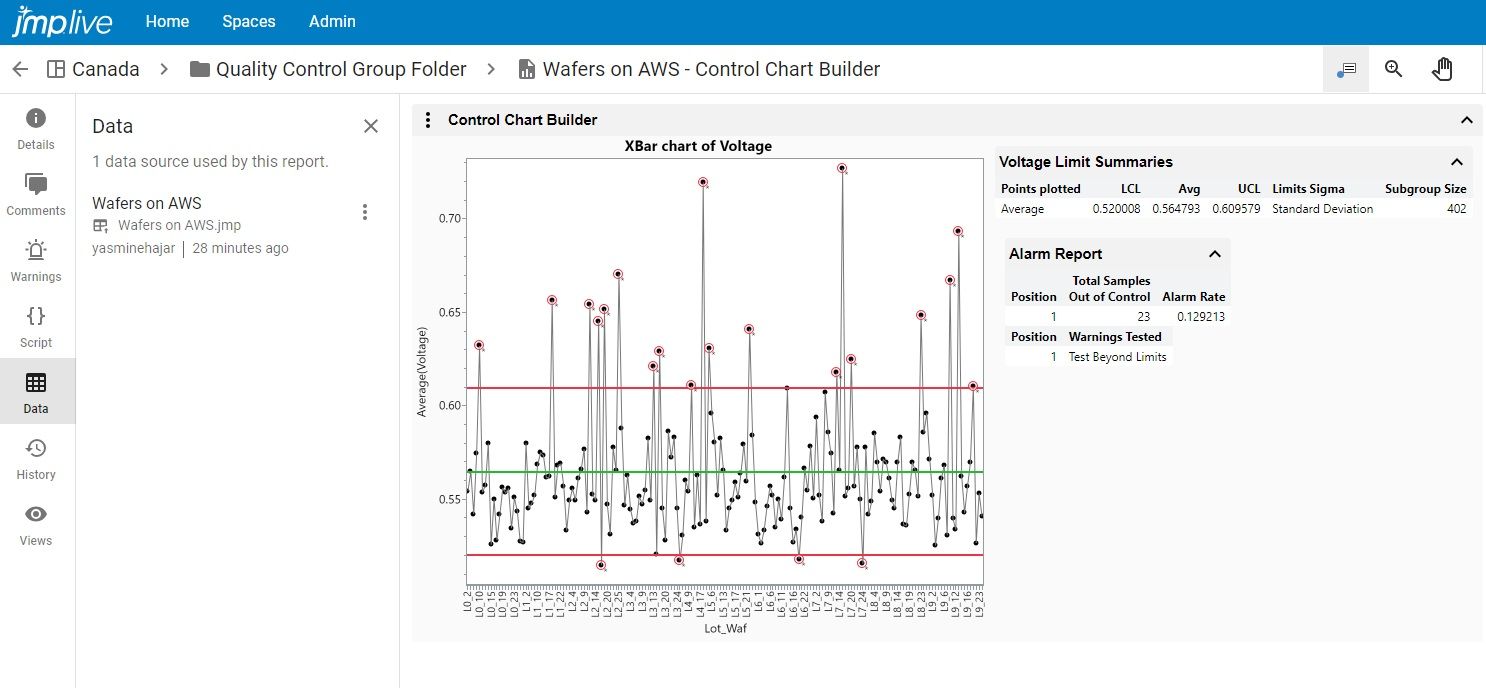1486x688 pixels.
Task: Select the grabber hand tool
Action: [x=1443, y=69]
